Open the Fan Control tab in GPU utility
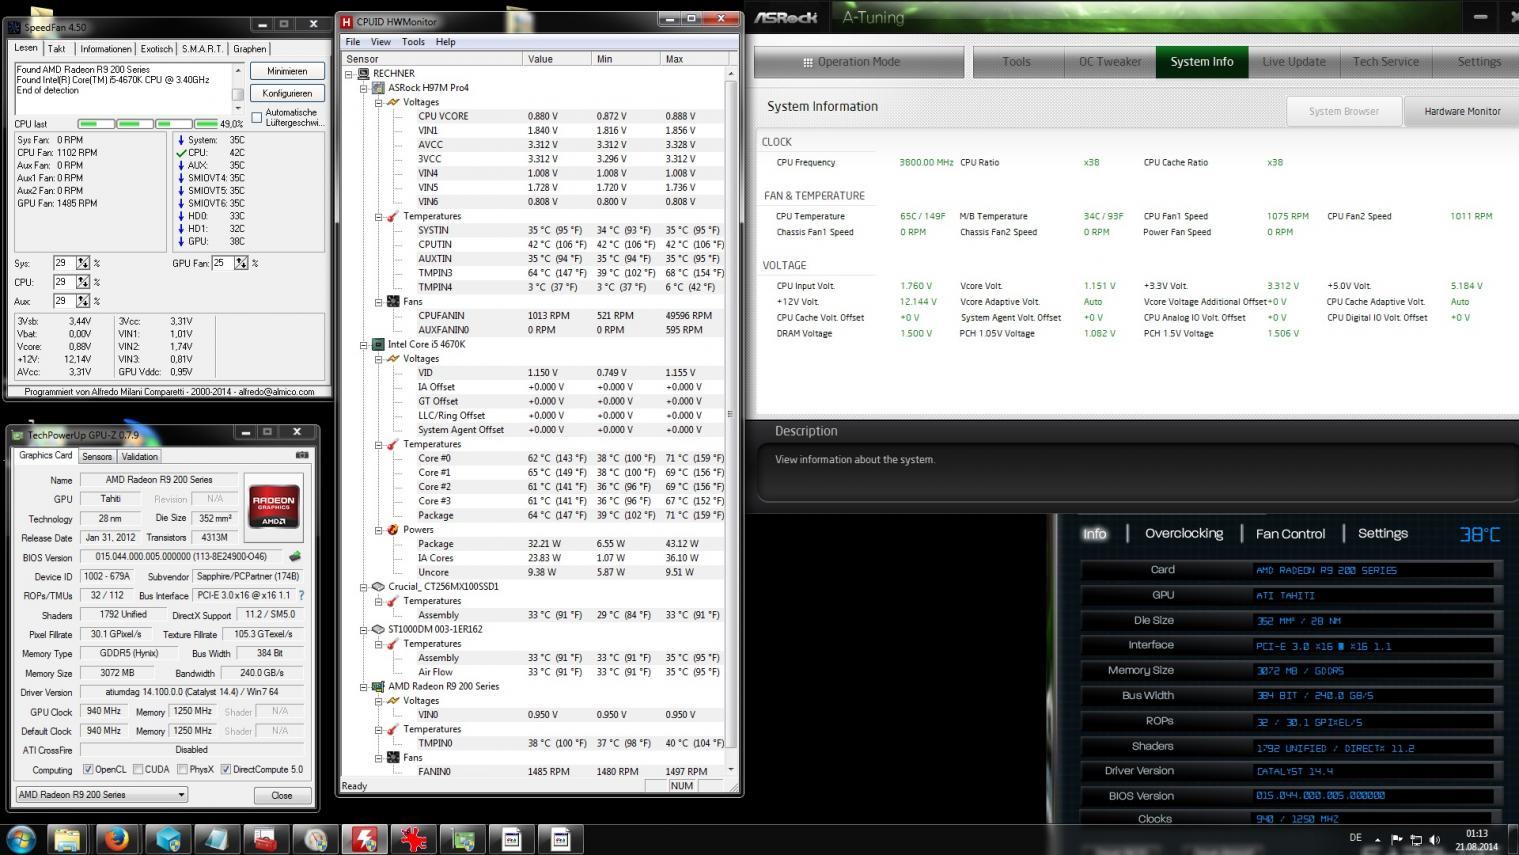The width and height of the screenshot is (1519, 855). 1290,534
